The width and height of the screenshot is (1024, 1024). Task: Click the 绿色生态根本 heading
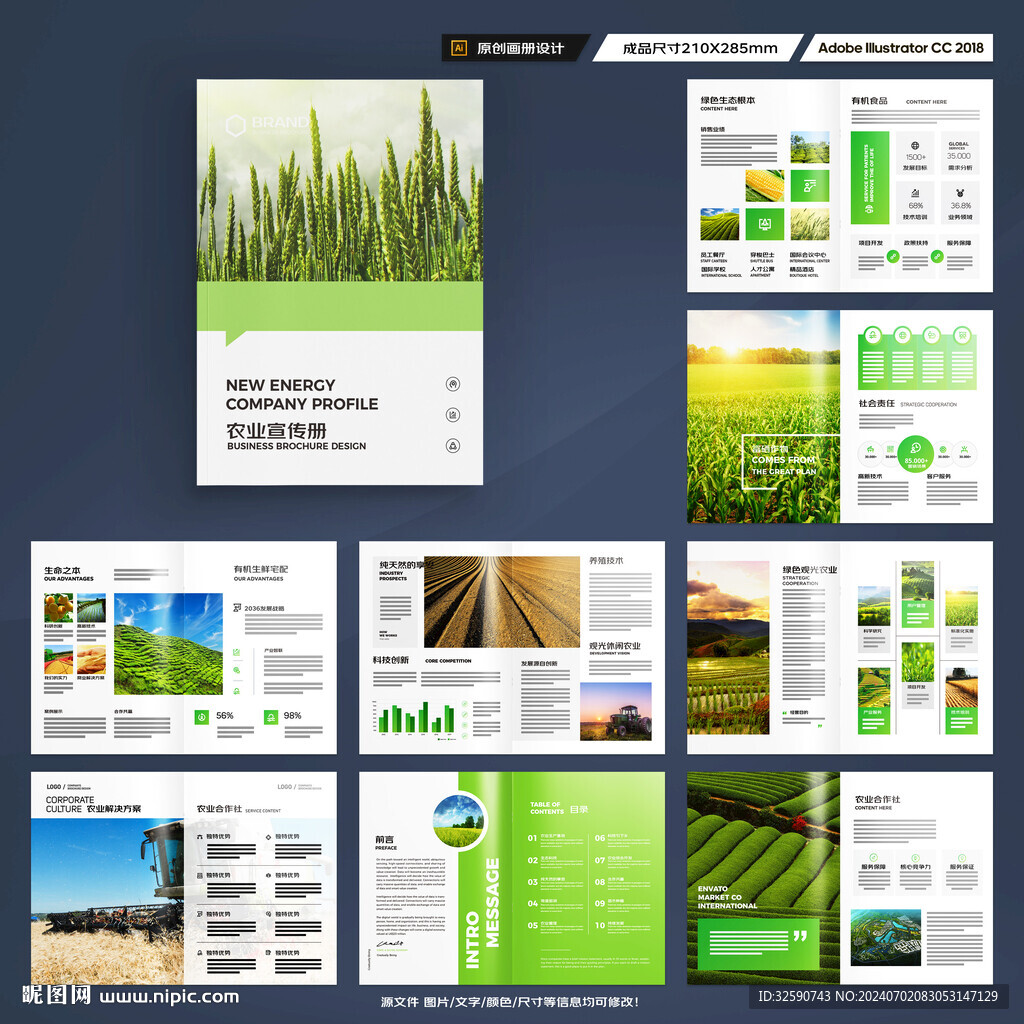[728, 100]
